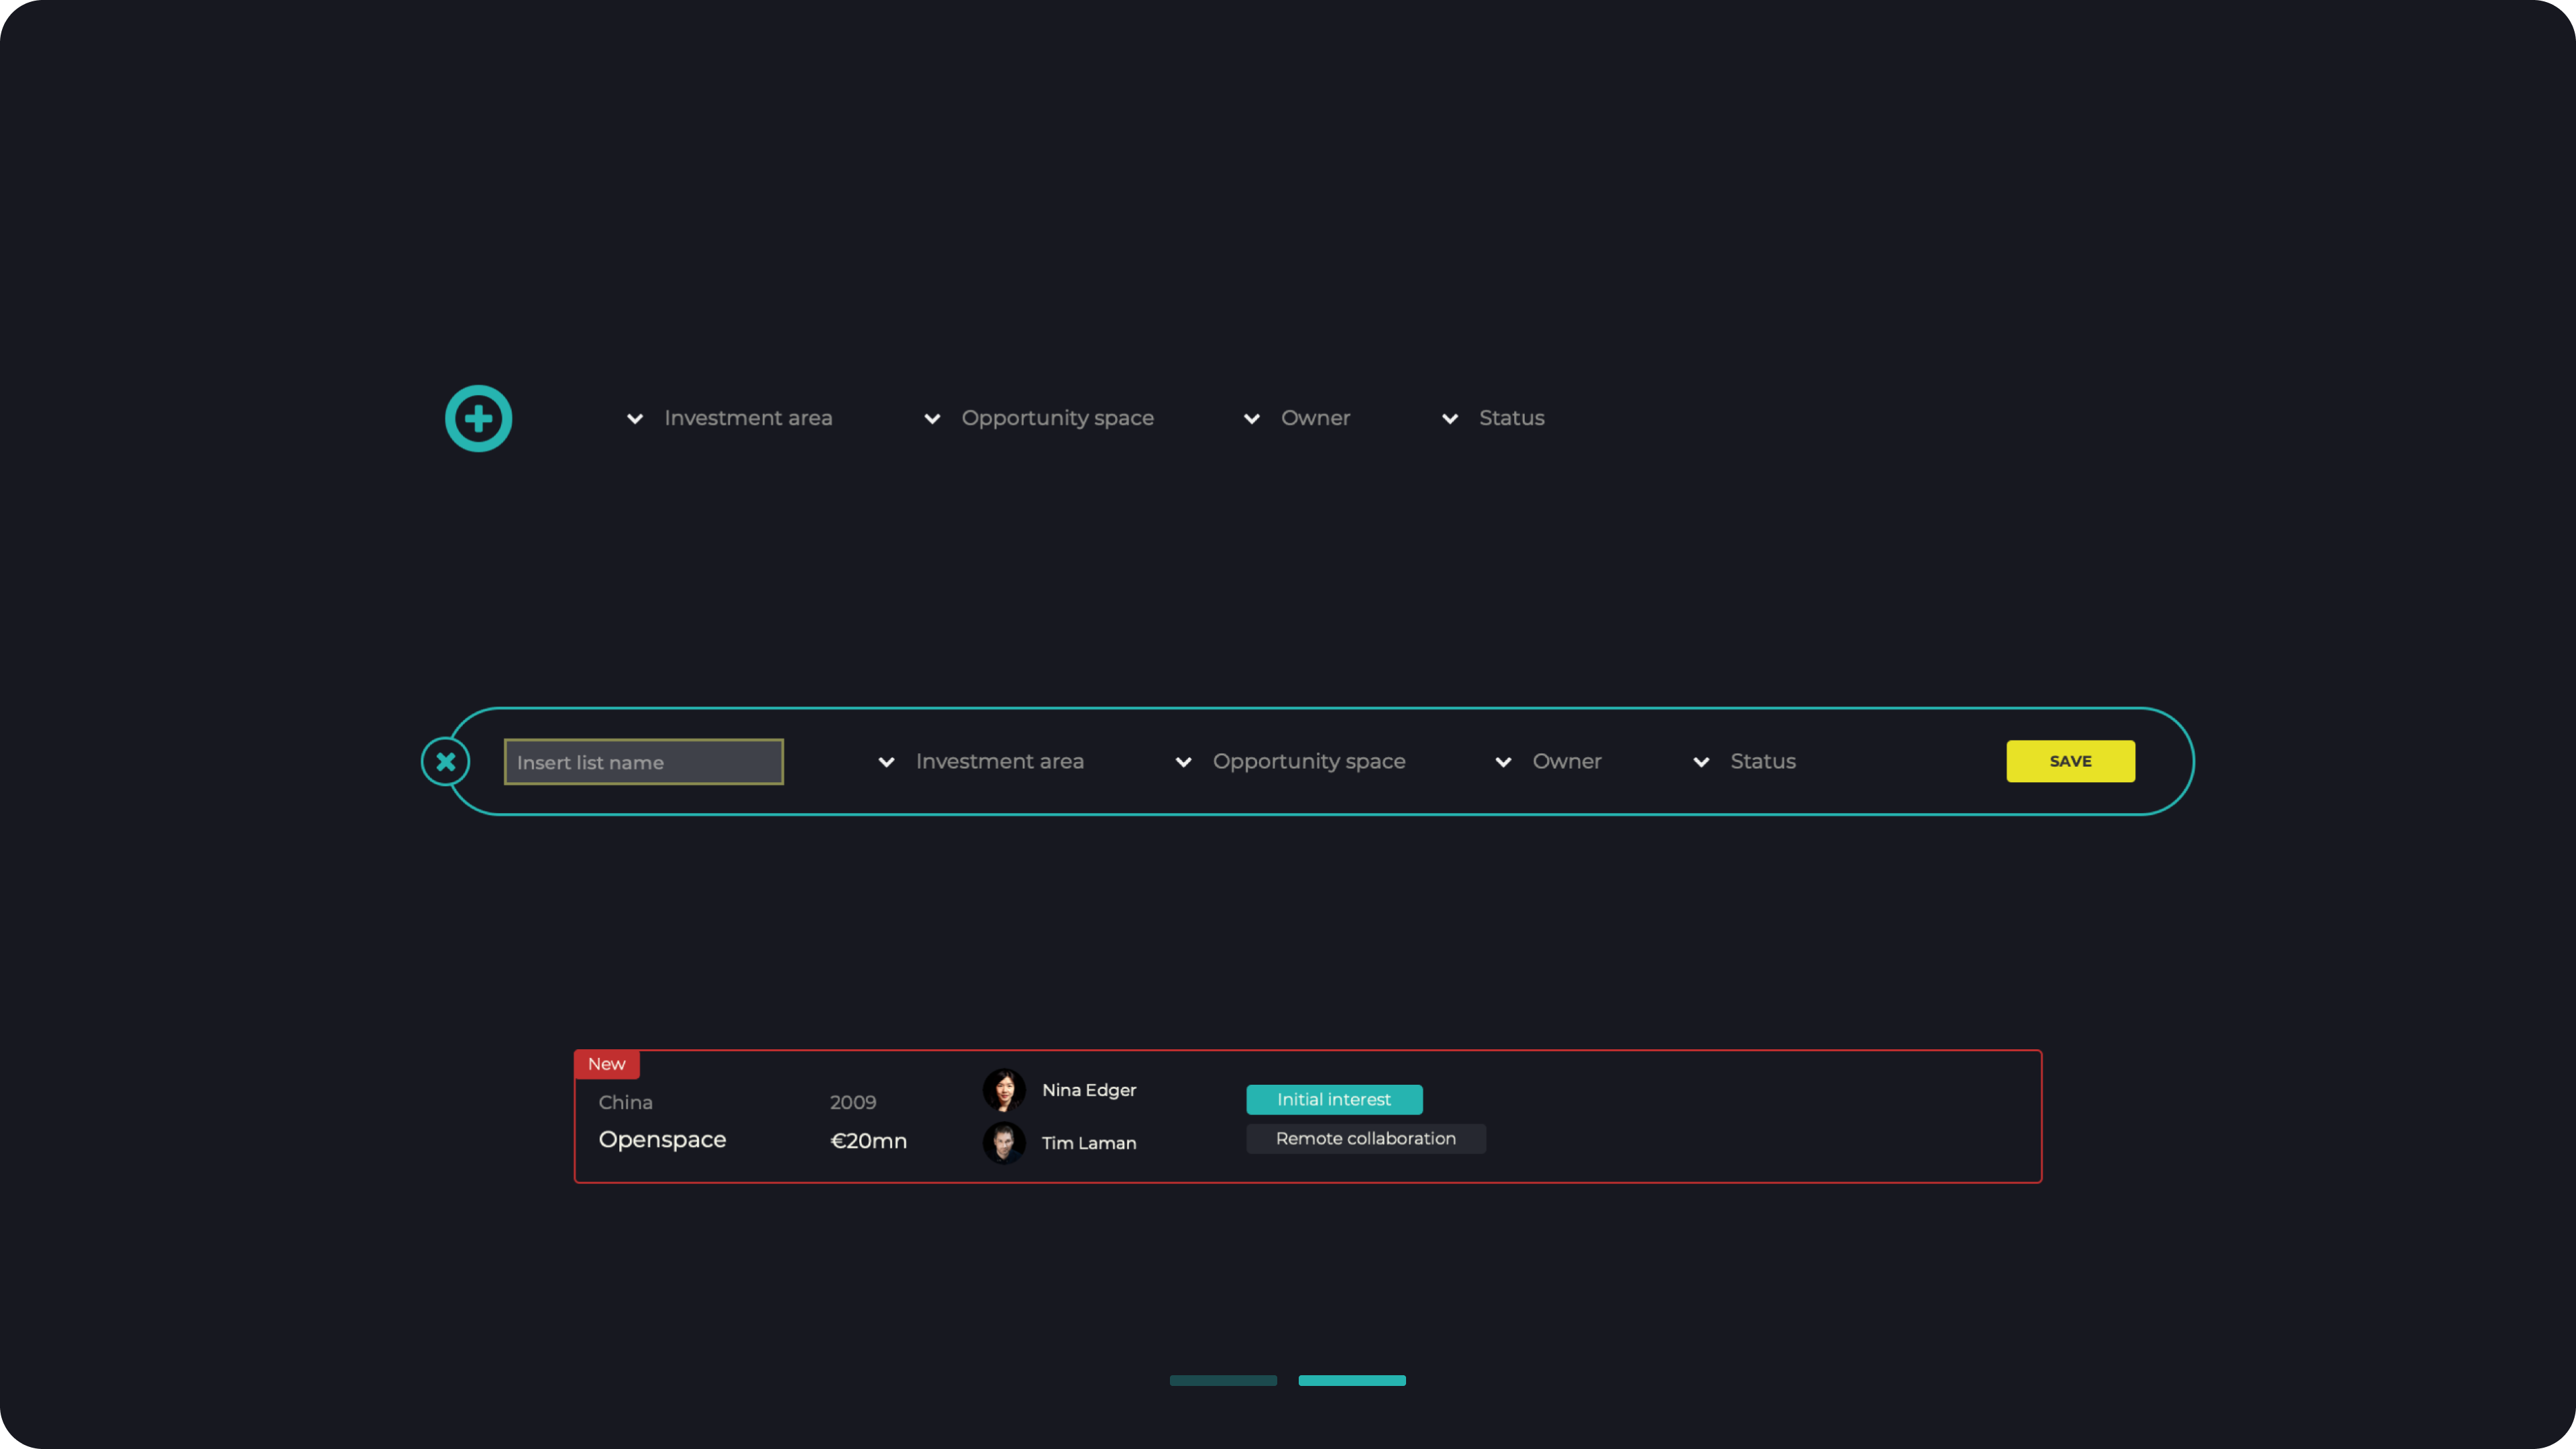Click Tim Laman's avatar photo
Viewport: 2576px width, 1449px height.
pyautogui.click(x=1004, y=1142)
